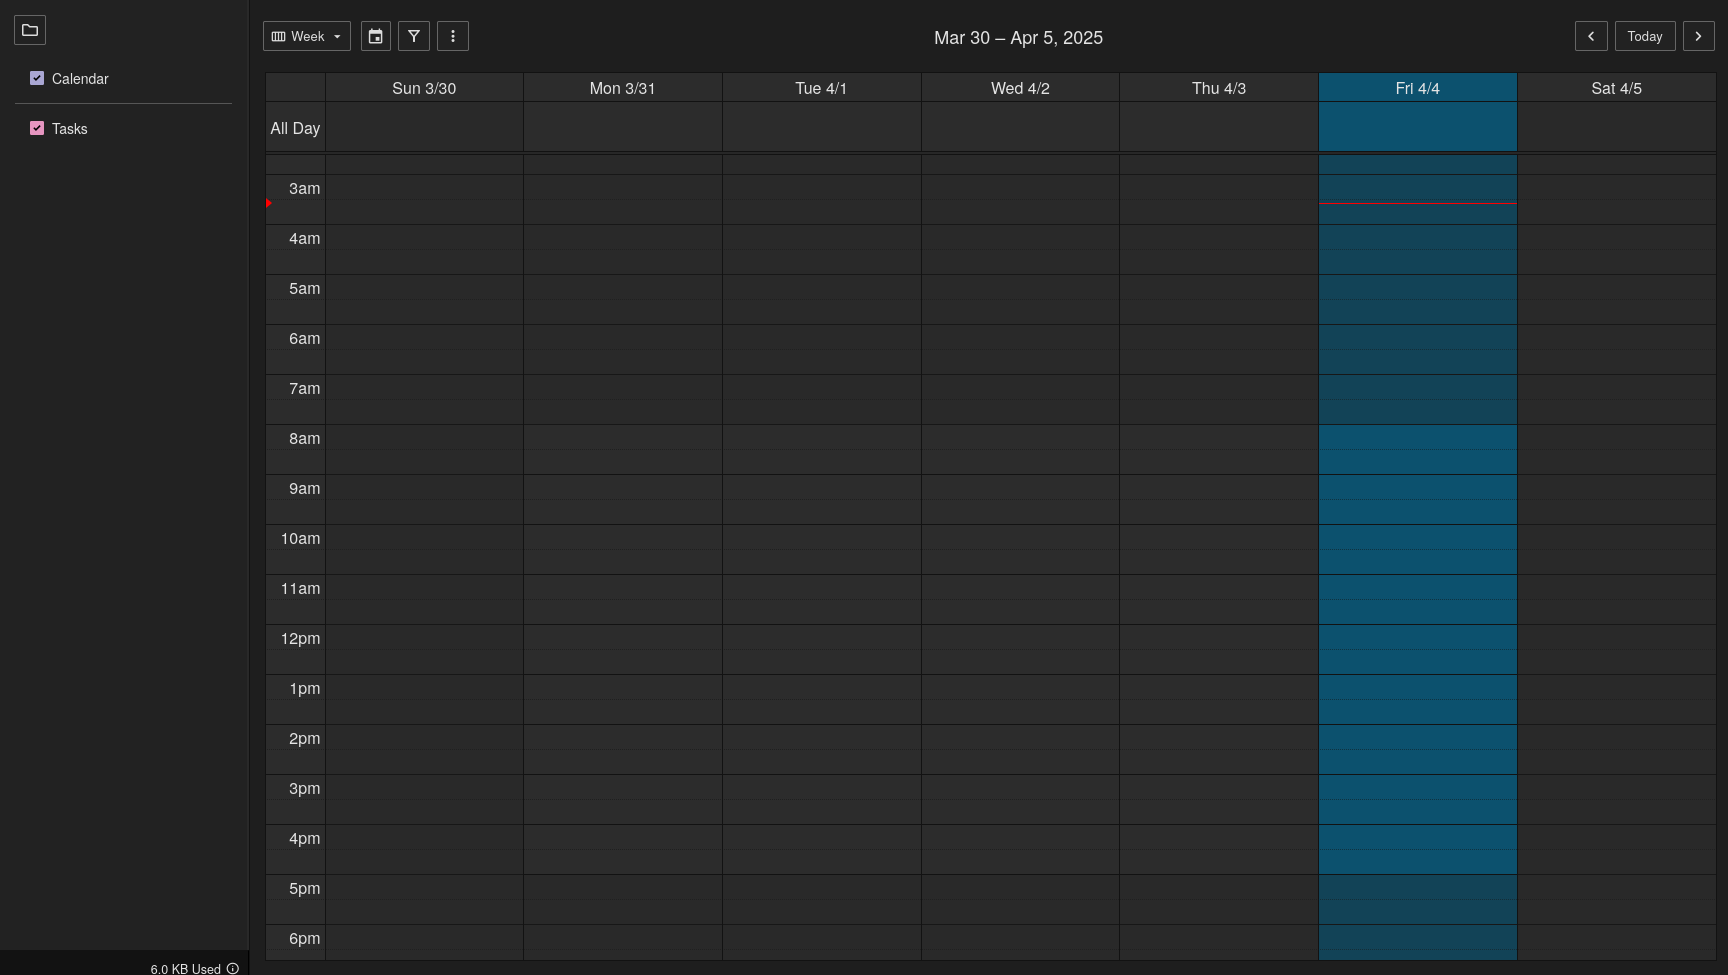Jump to Today
1728x975 pixels.
click(1645, 36)
